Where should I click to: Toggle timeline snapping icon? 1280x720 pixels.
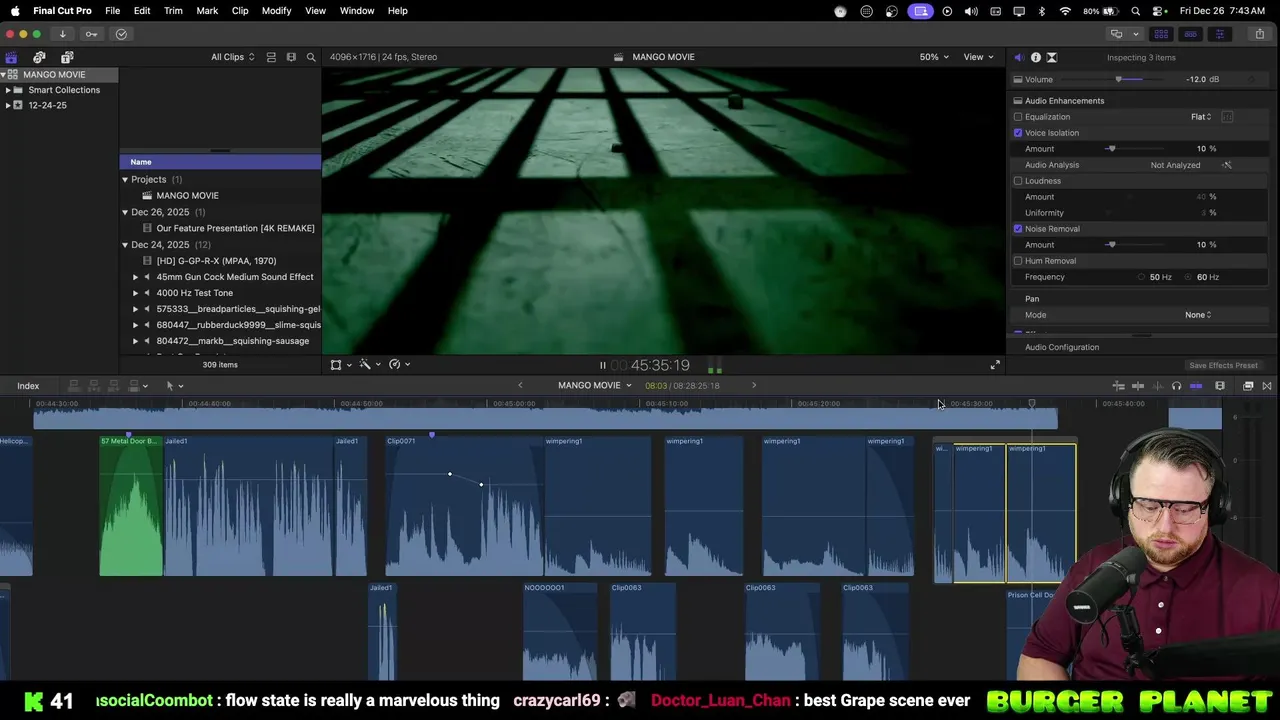coord(1196,386)
